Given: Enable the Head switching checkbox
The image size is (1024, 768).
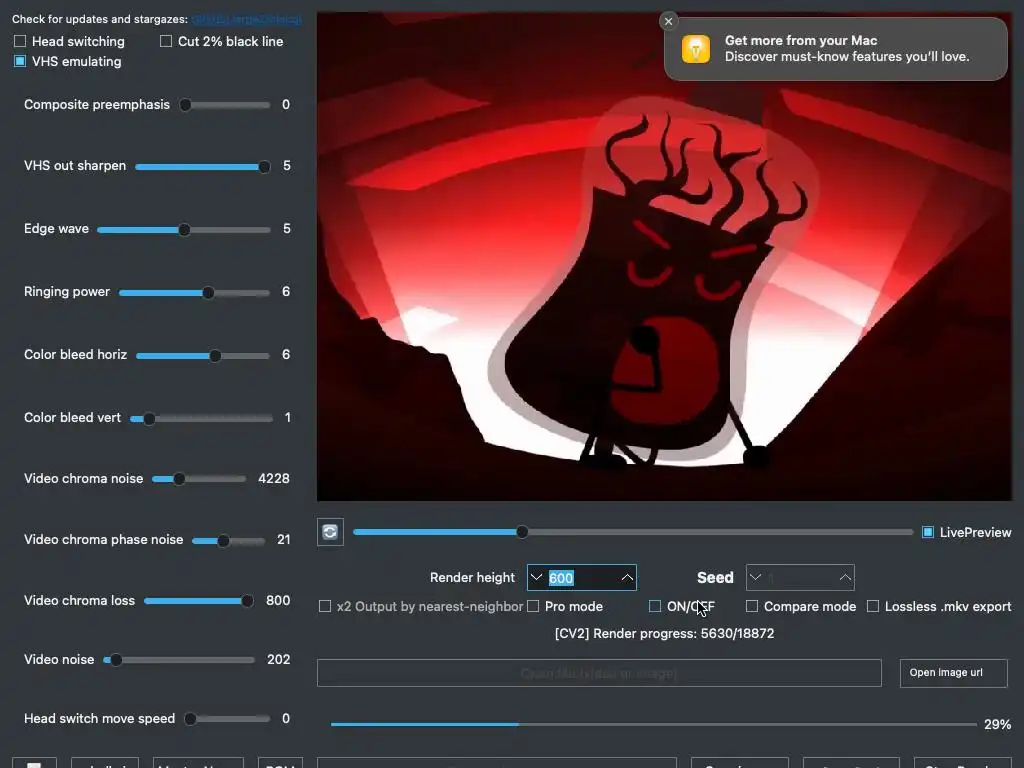Looking at the screenshot, I should click(x=20, y=41).
